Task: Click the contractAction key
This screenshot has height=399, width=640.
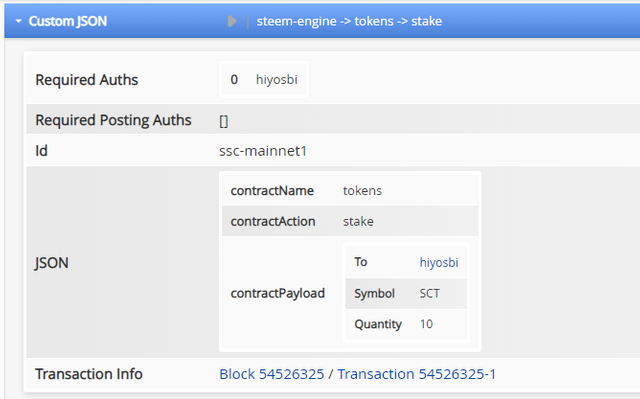Action: click(273, 221)
